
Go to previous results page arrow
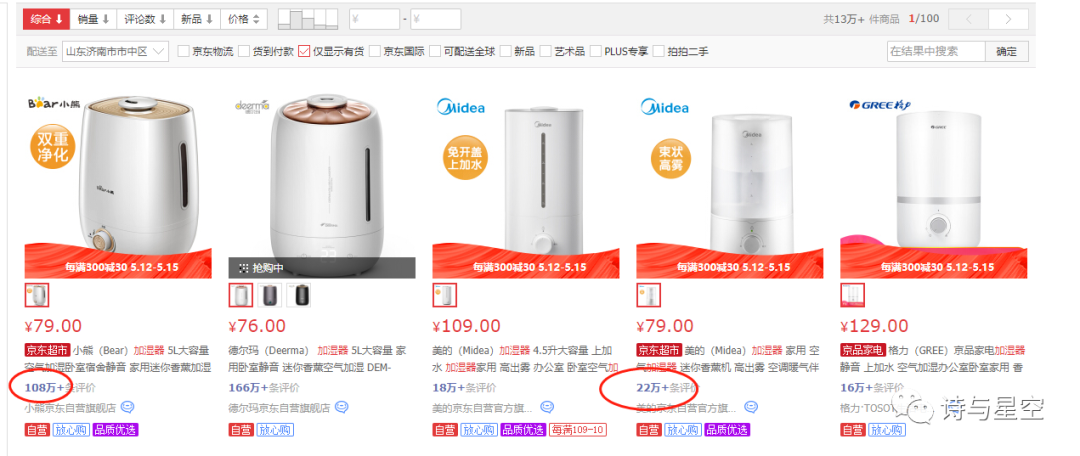[x=968, y=19]
